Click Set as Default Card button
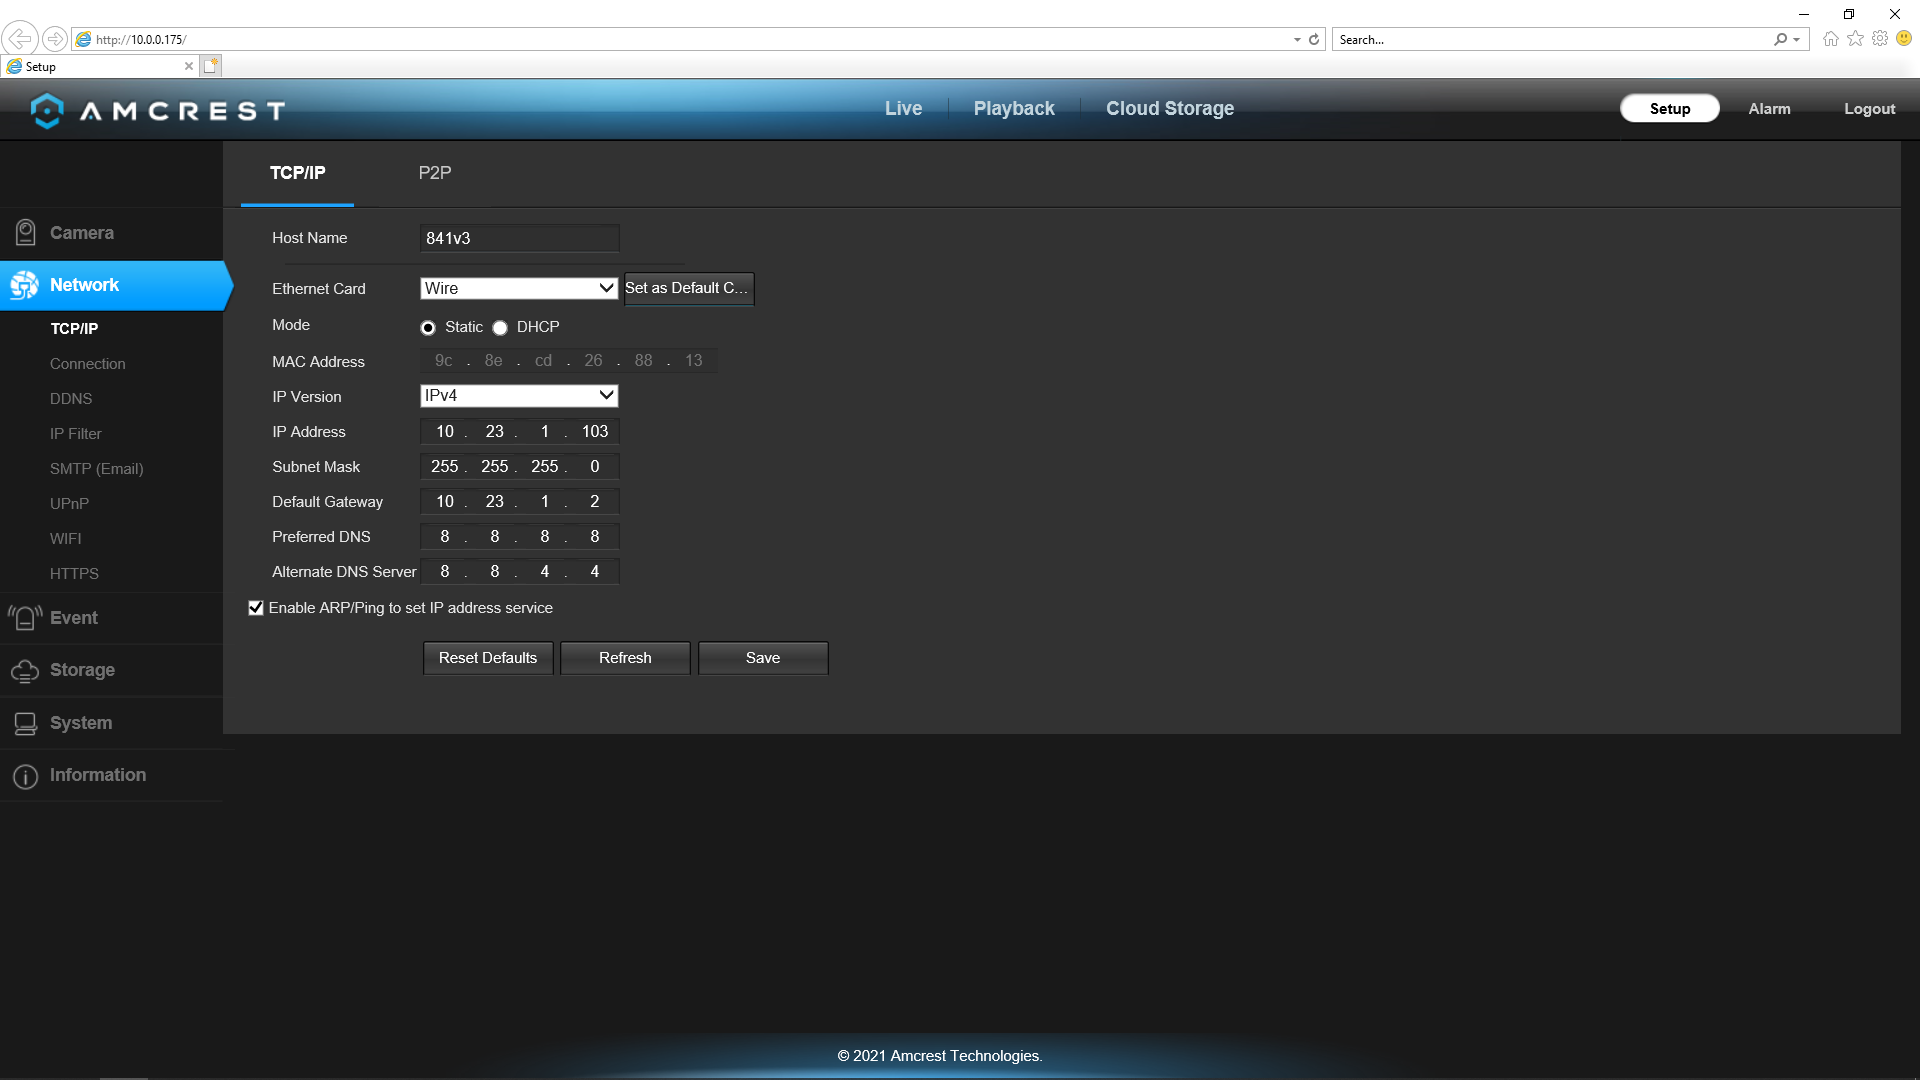The width and height of the screenshot is (1920, 1080). click(688, 288)
